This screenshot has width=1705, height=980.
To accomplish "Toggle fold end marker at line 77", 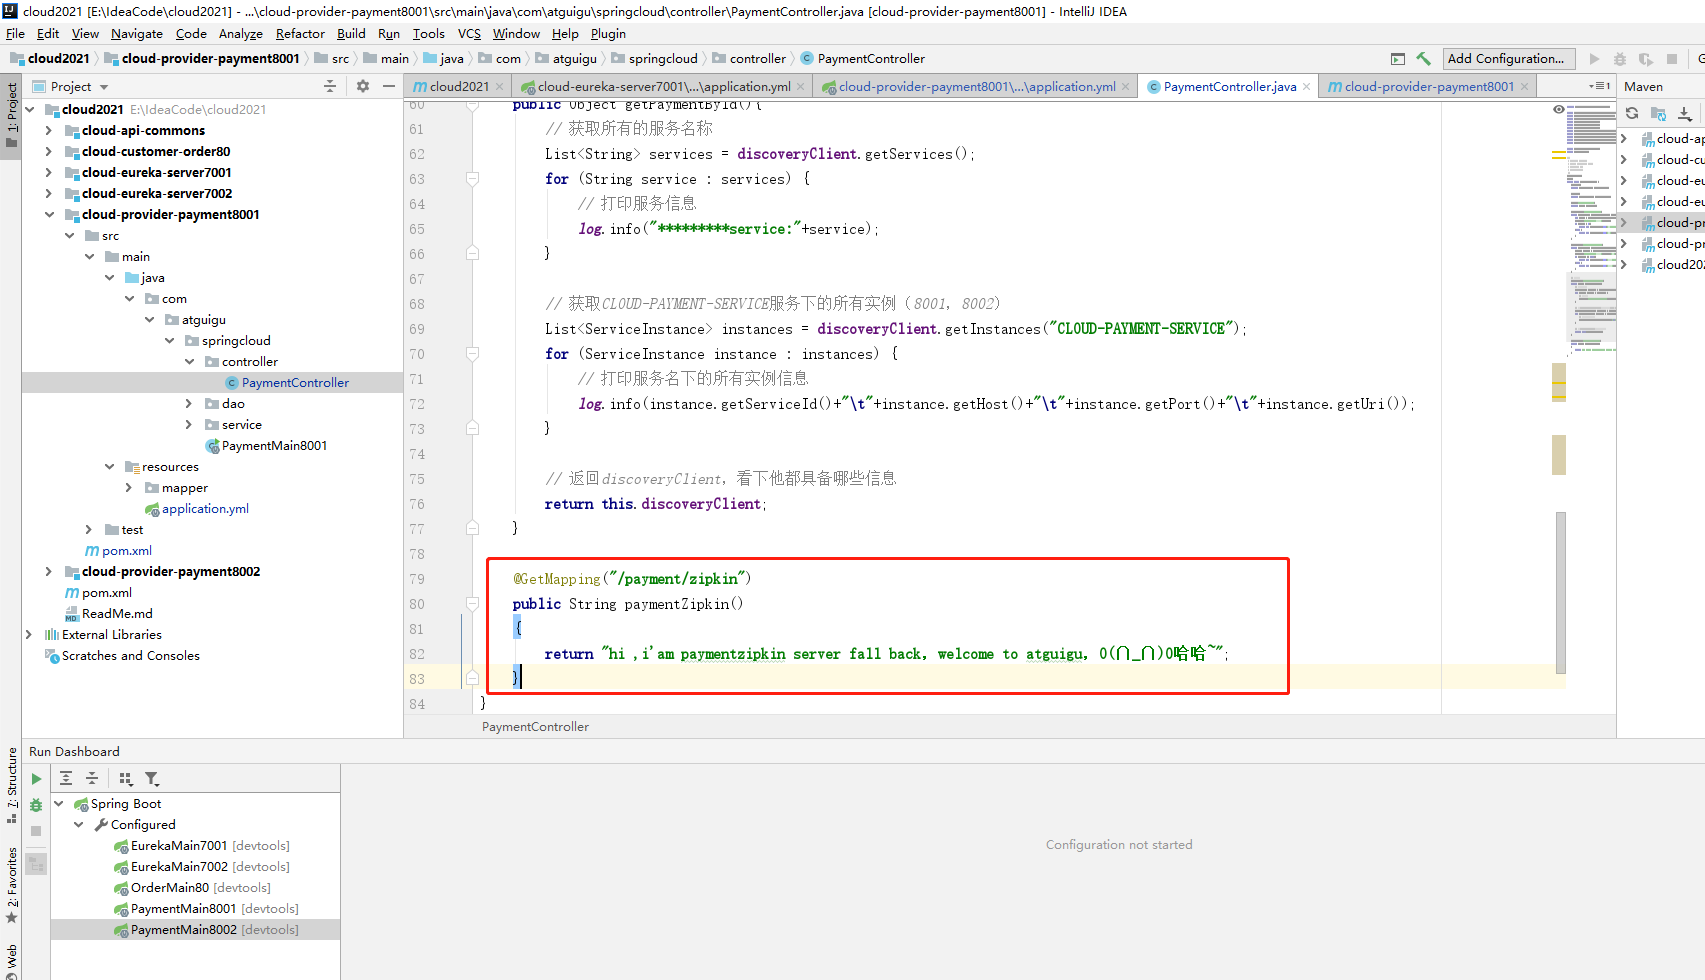I will 472,527.
